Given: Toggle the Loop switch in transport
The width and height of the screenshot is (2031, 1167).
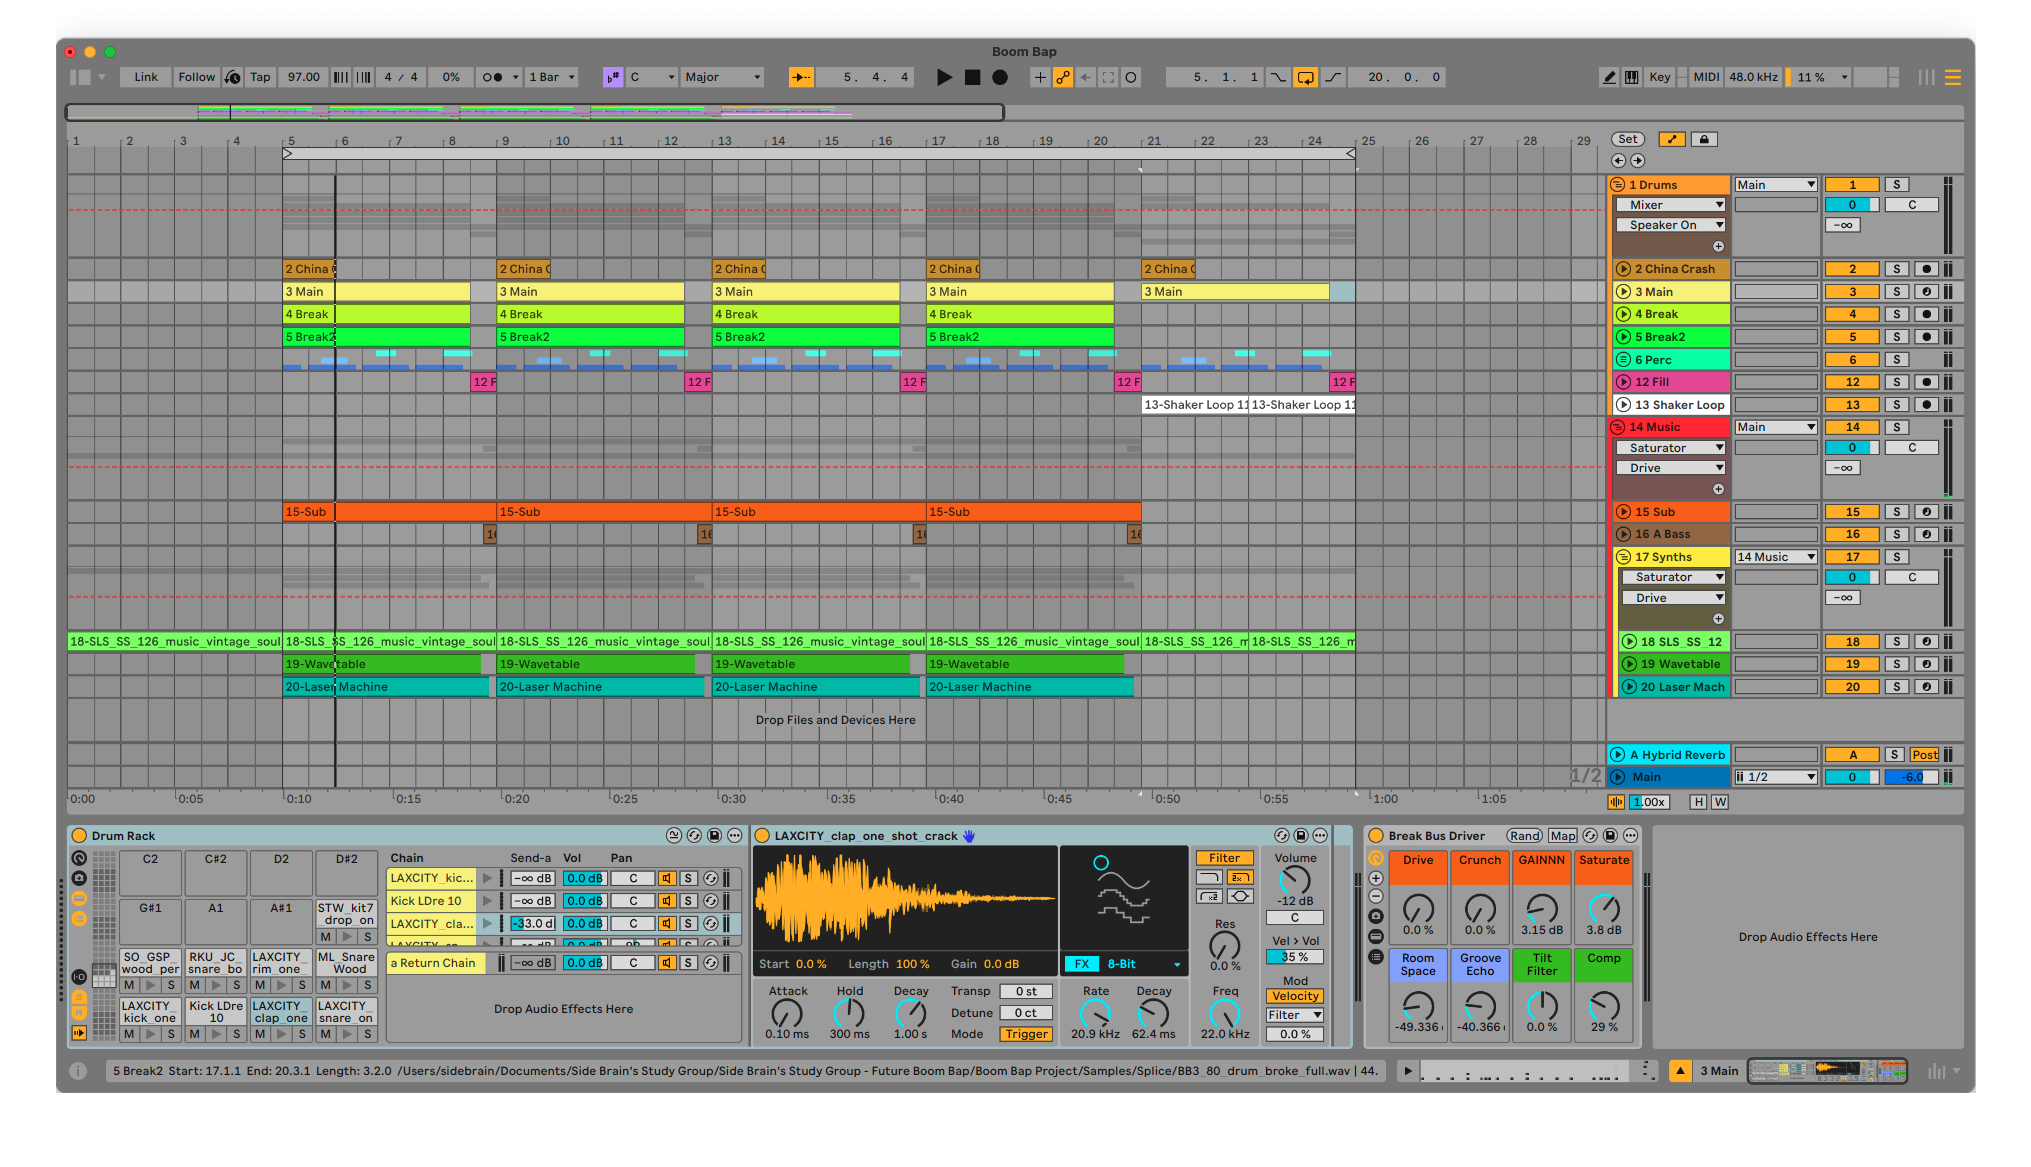Looking at the screenshot, I should pos(1305,77).
